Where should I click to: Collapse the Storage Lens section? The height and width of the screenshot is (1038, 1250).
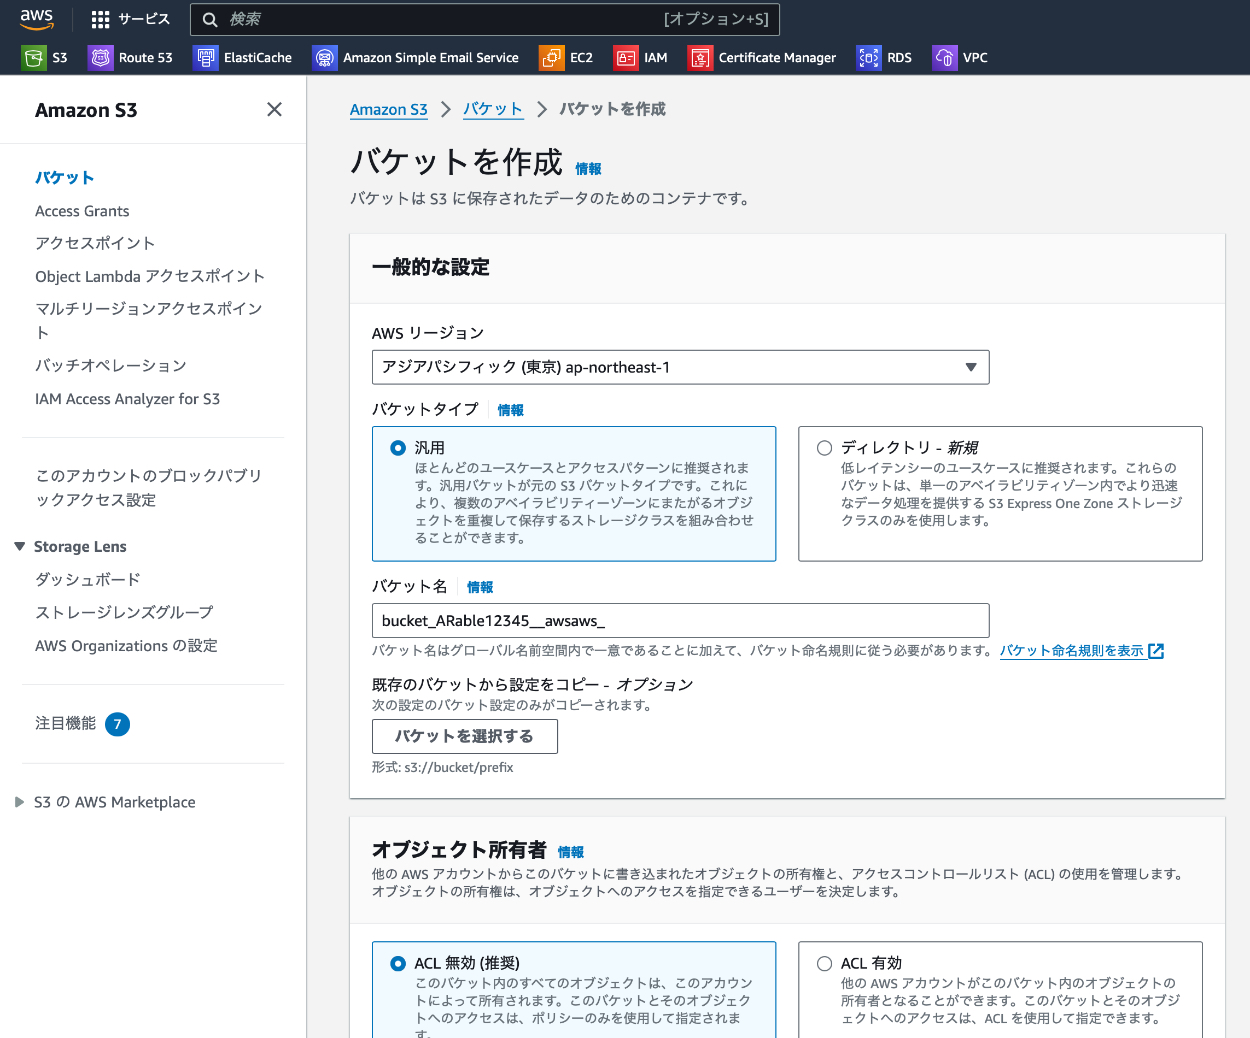click(19, 546)
